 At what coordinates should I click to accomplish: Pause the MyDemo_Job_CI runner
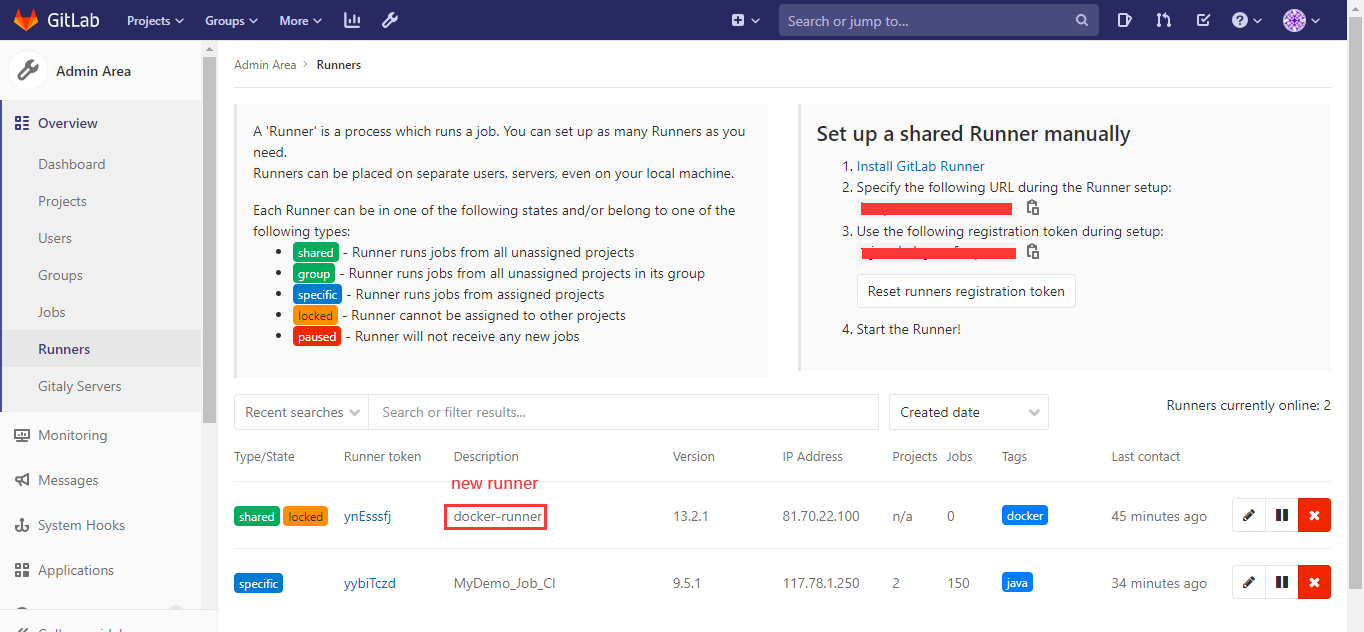point(1281,582)
